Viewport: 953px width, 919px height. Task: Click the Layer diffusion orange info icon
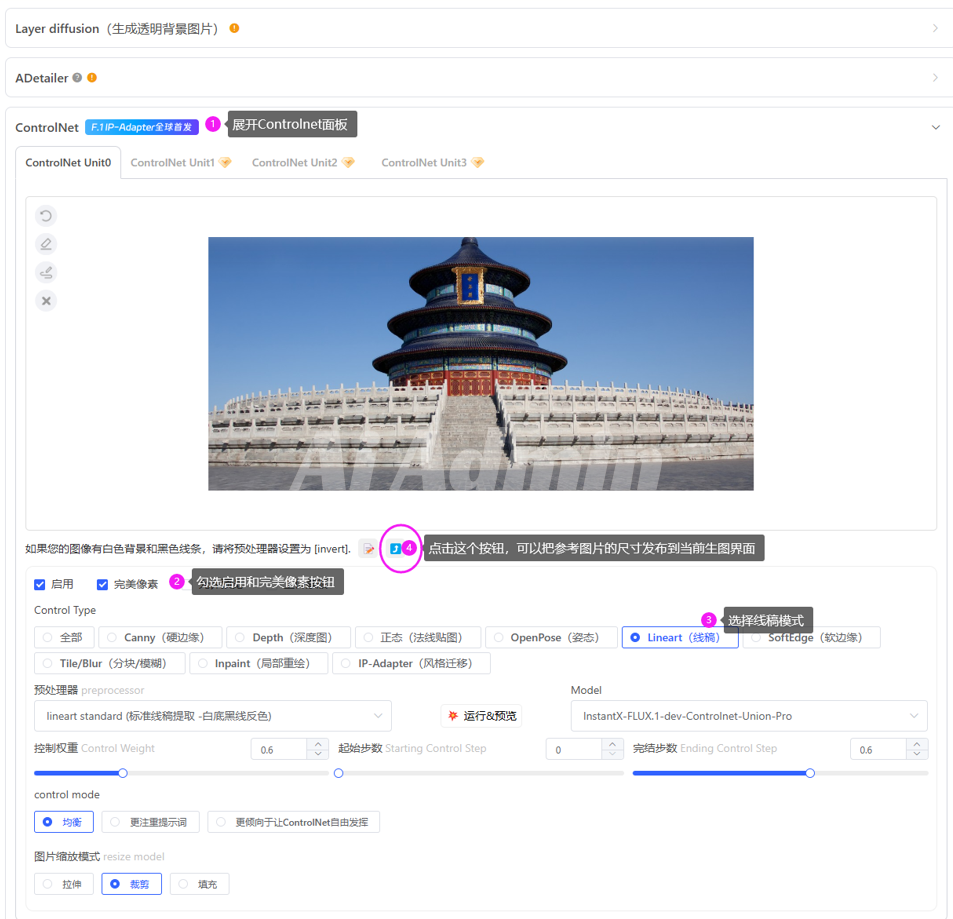coord(235,28)
